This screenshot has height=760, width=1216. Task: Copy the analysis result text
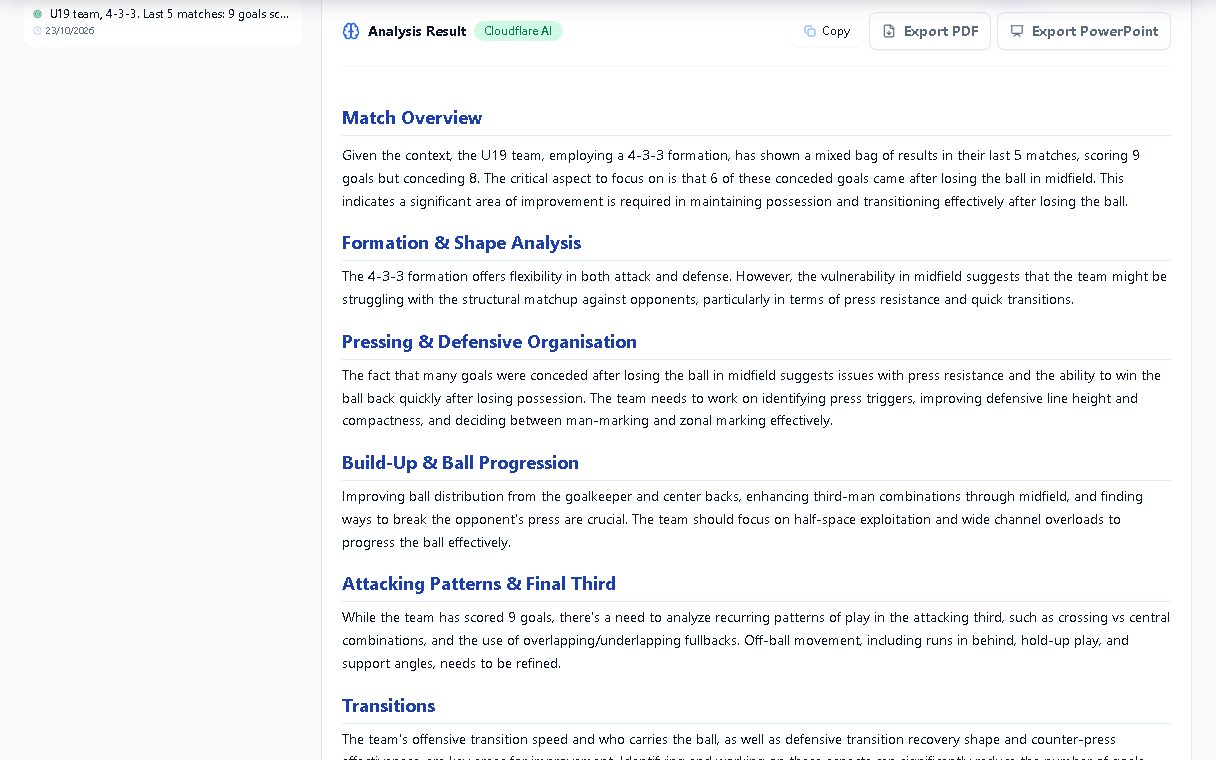coord(827,31)
